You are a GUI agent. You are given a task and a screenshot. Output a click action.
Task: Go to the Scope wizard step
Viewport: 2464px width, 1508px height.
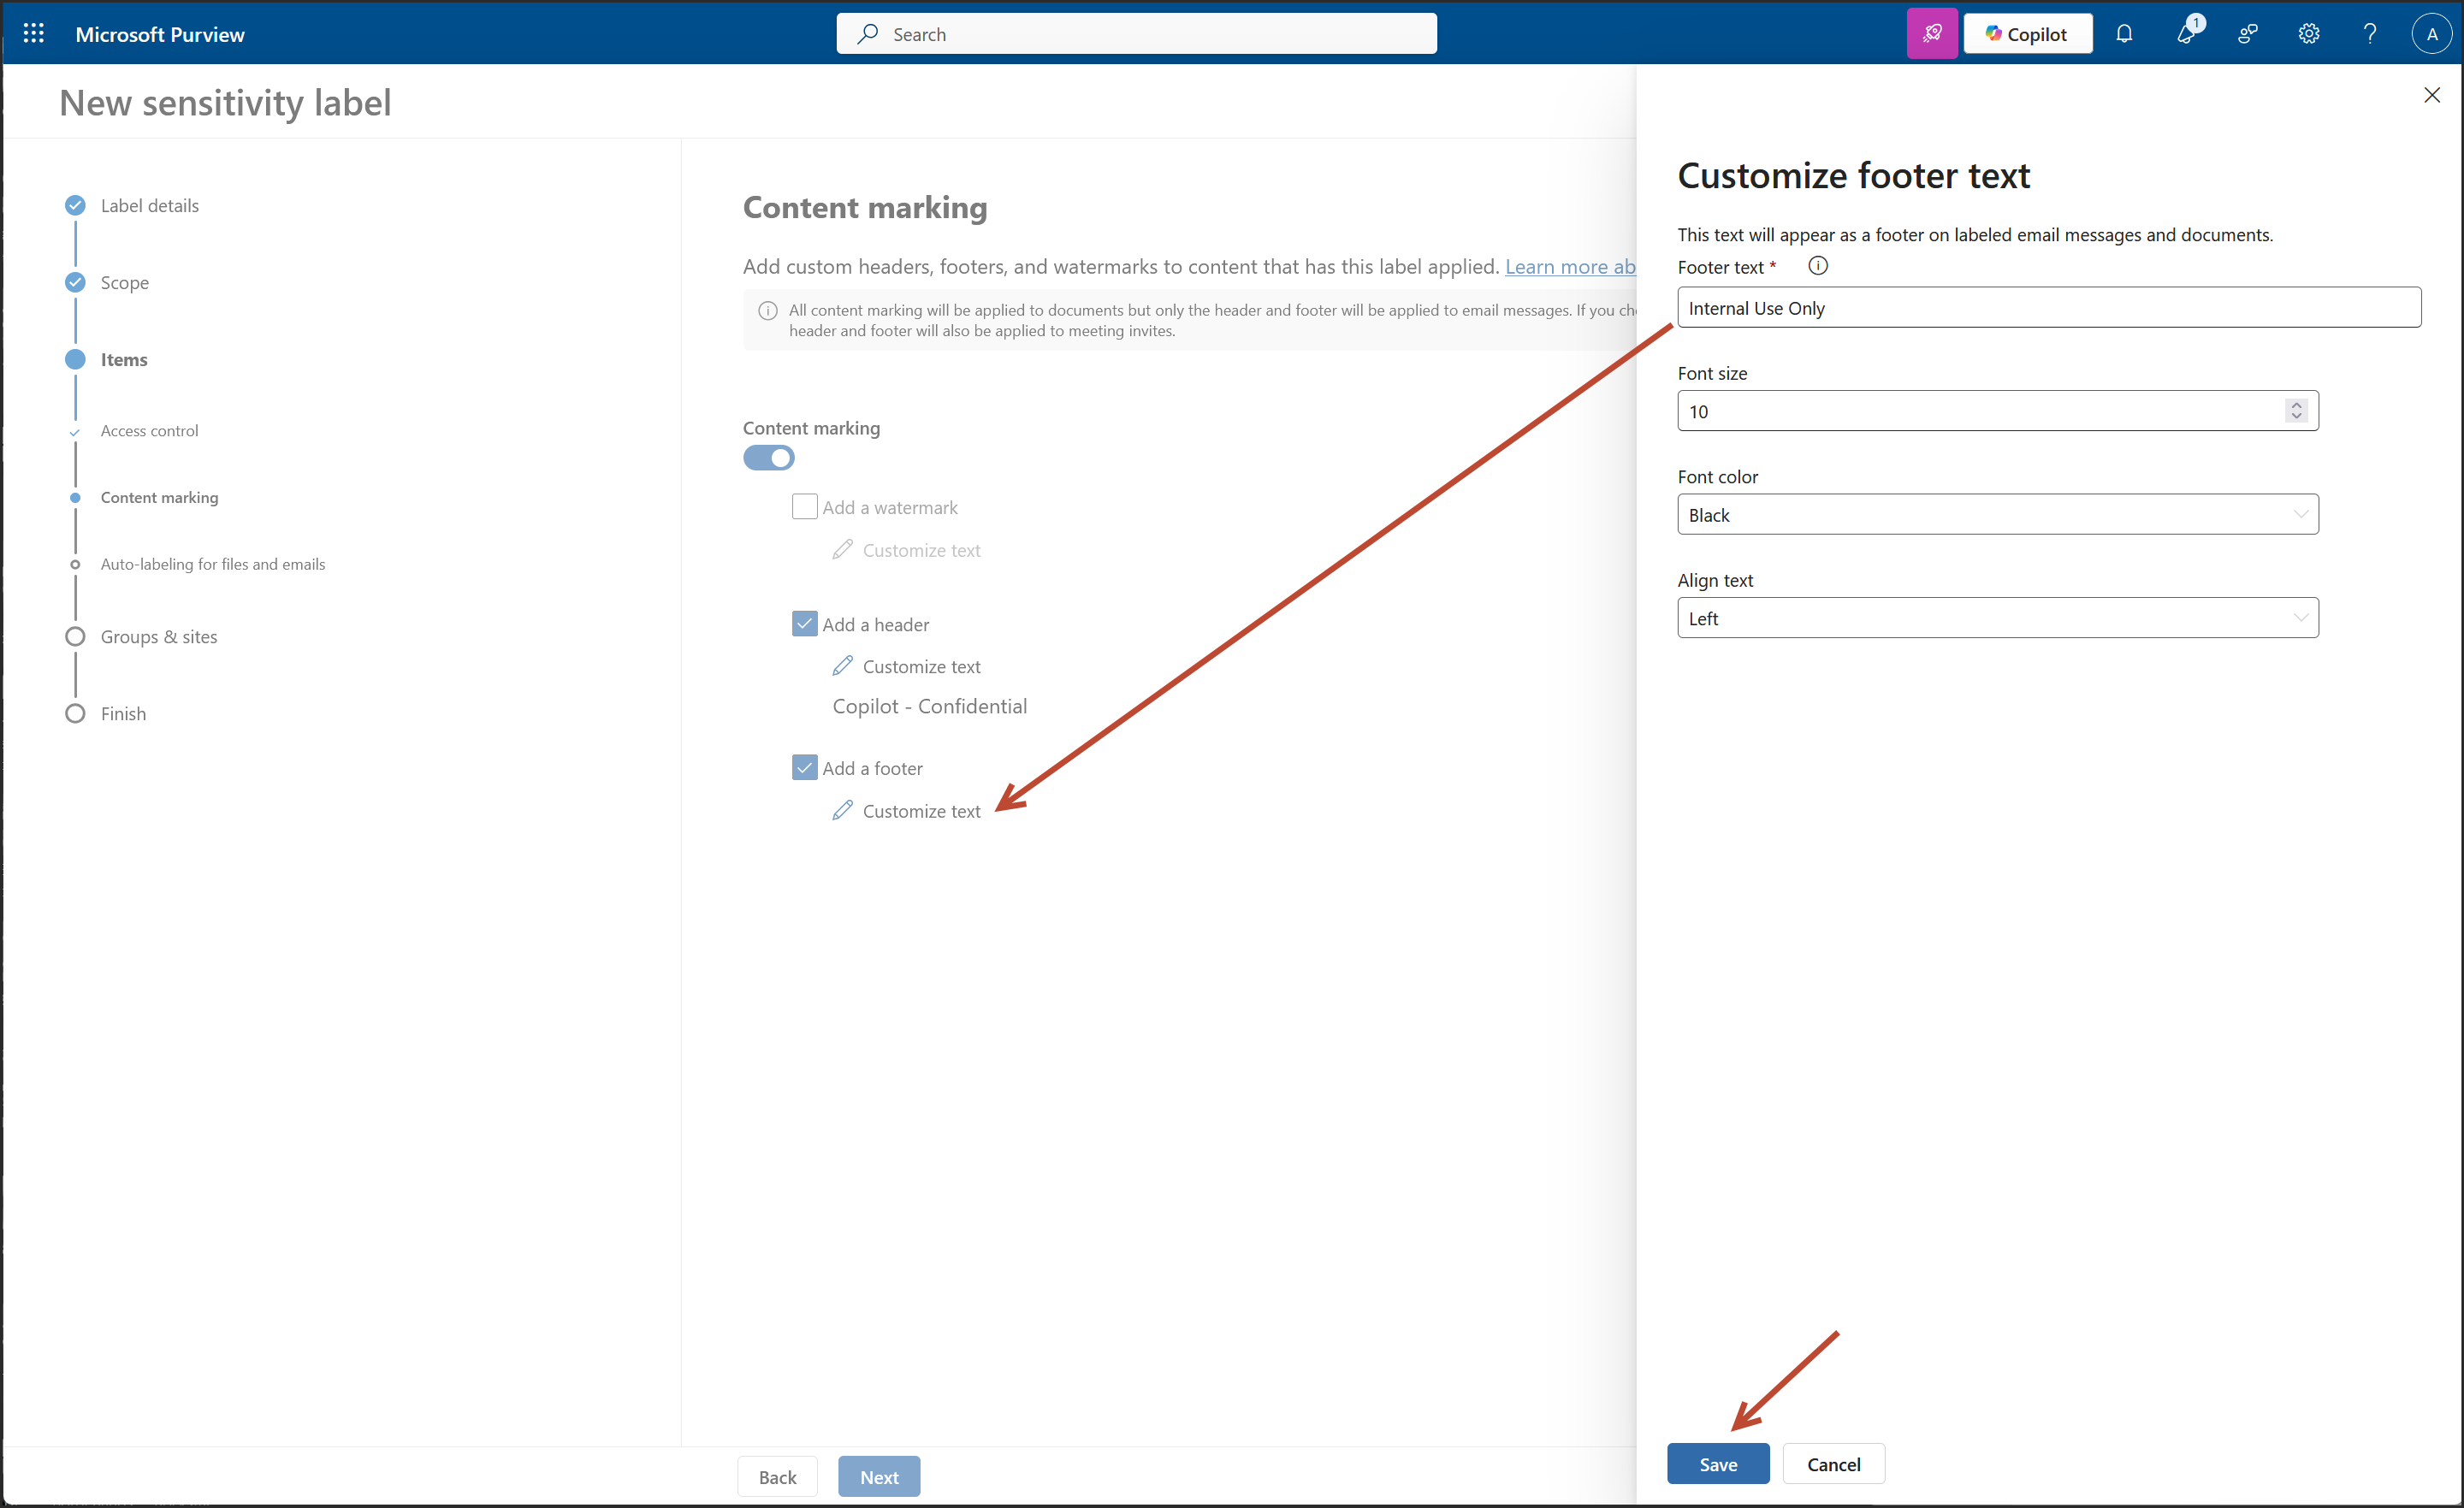(x=124, y=282)
